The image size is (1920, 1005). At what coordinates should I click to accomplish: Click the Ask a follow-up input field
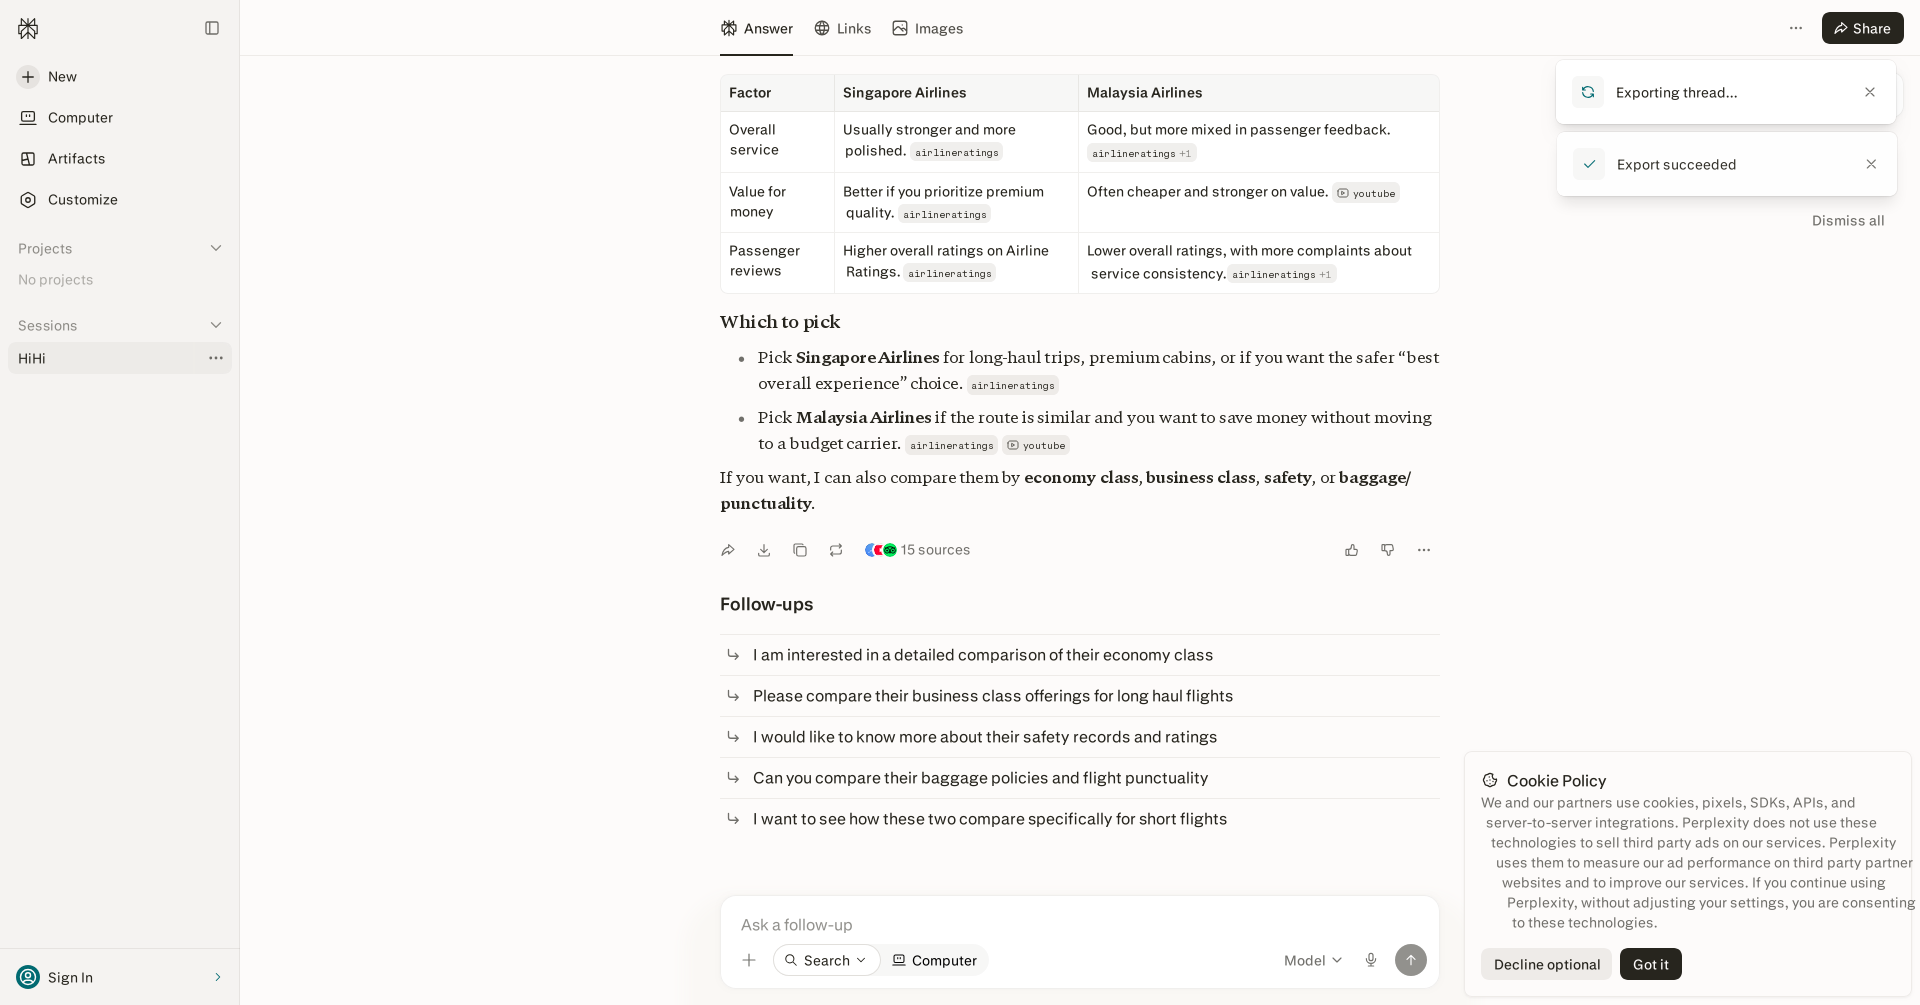click(x=1080, y=925)
